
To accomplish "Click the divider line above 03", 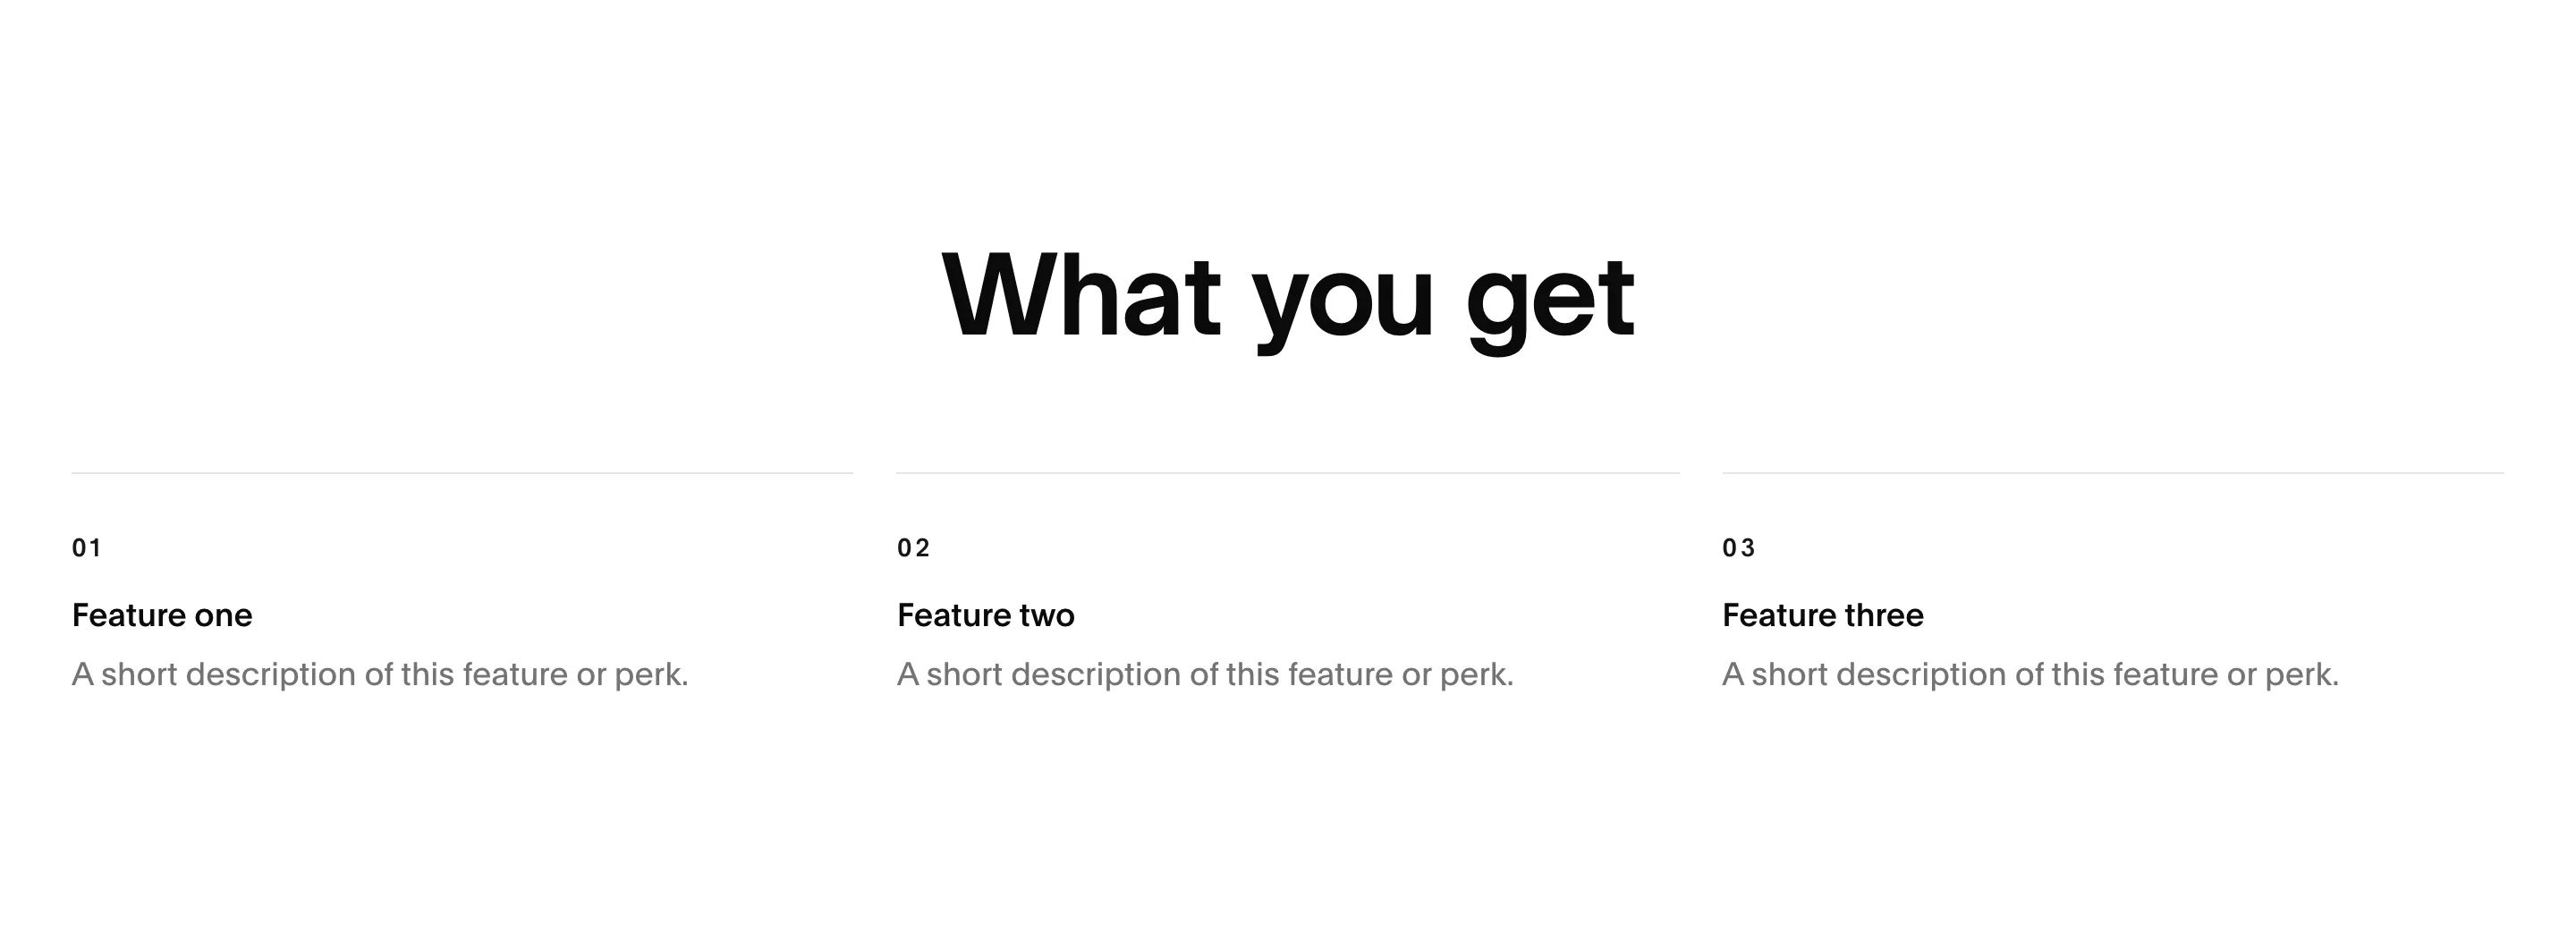I will coord(2113,473).
